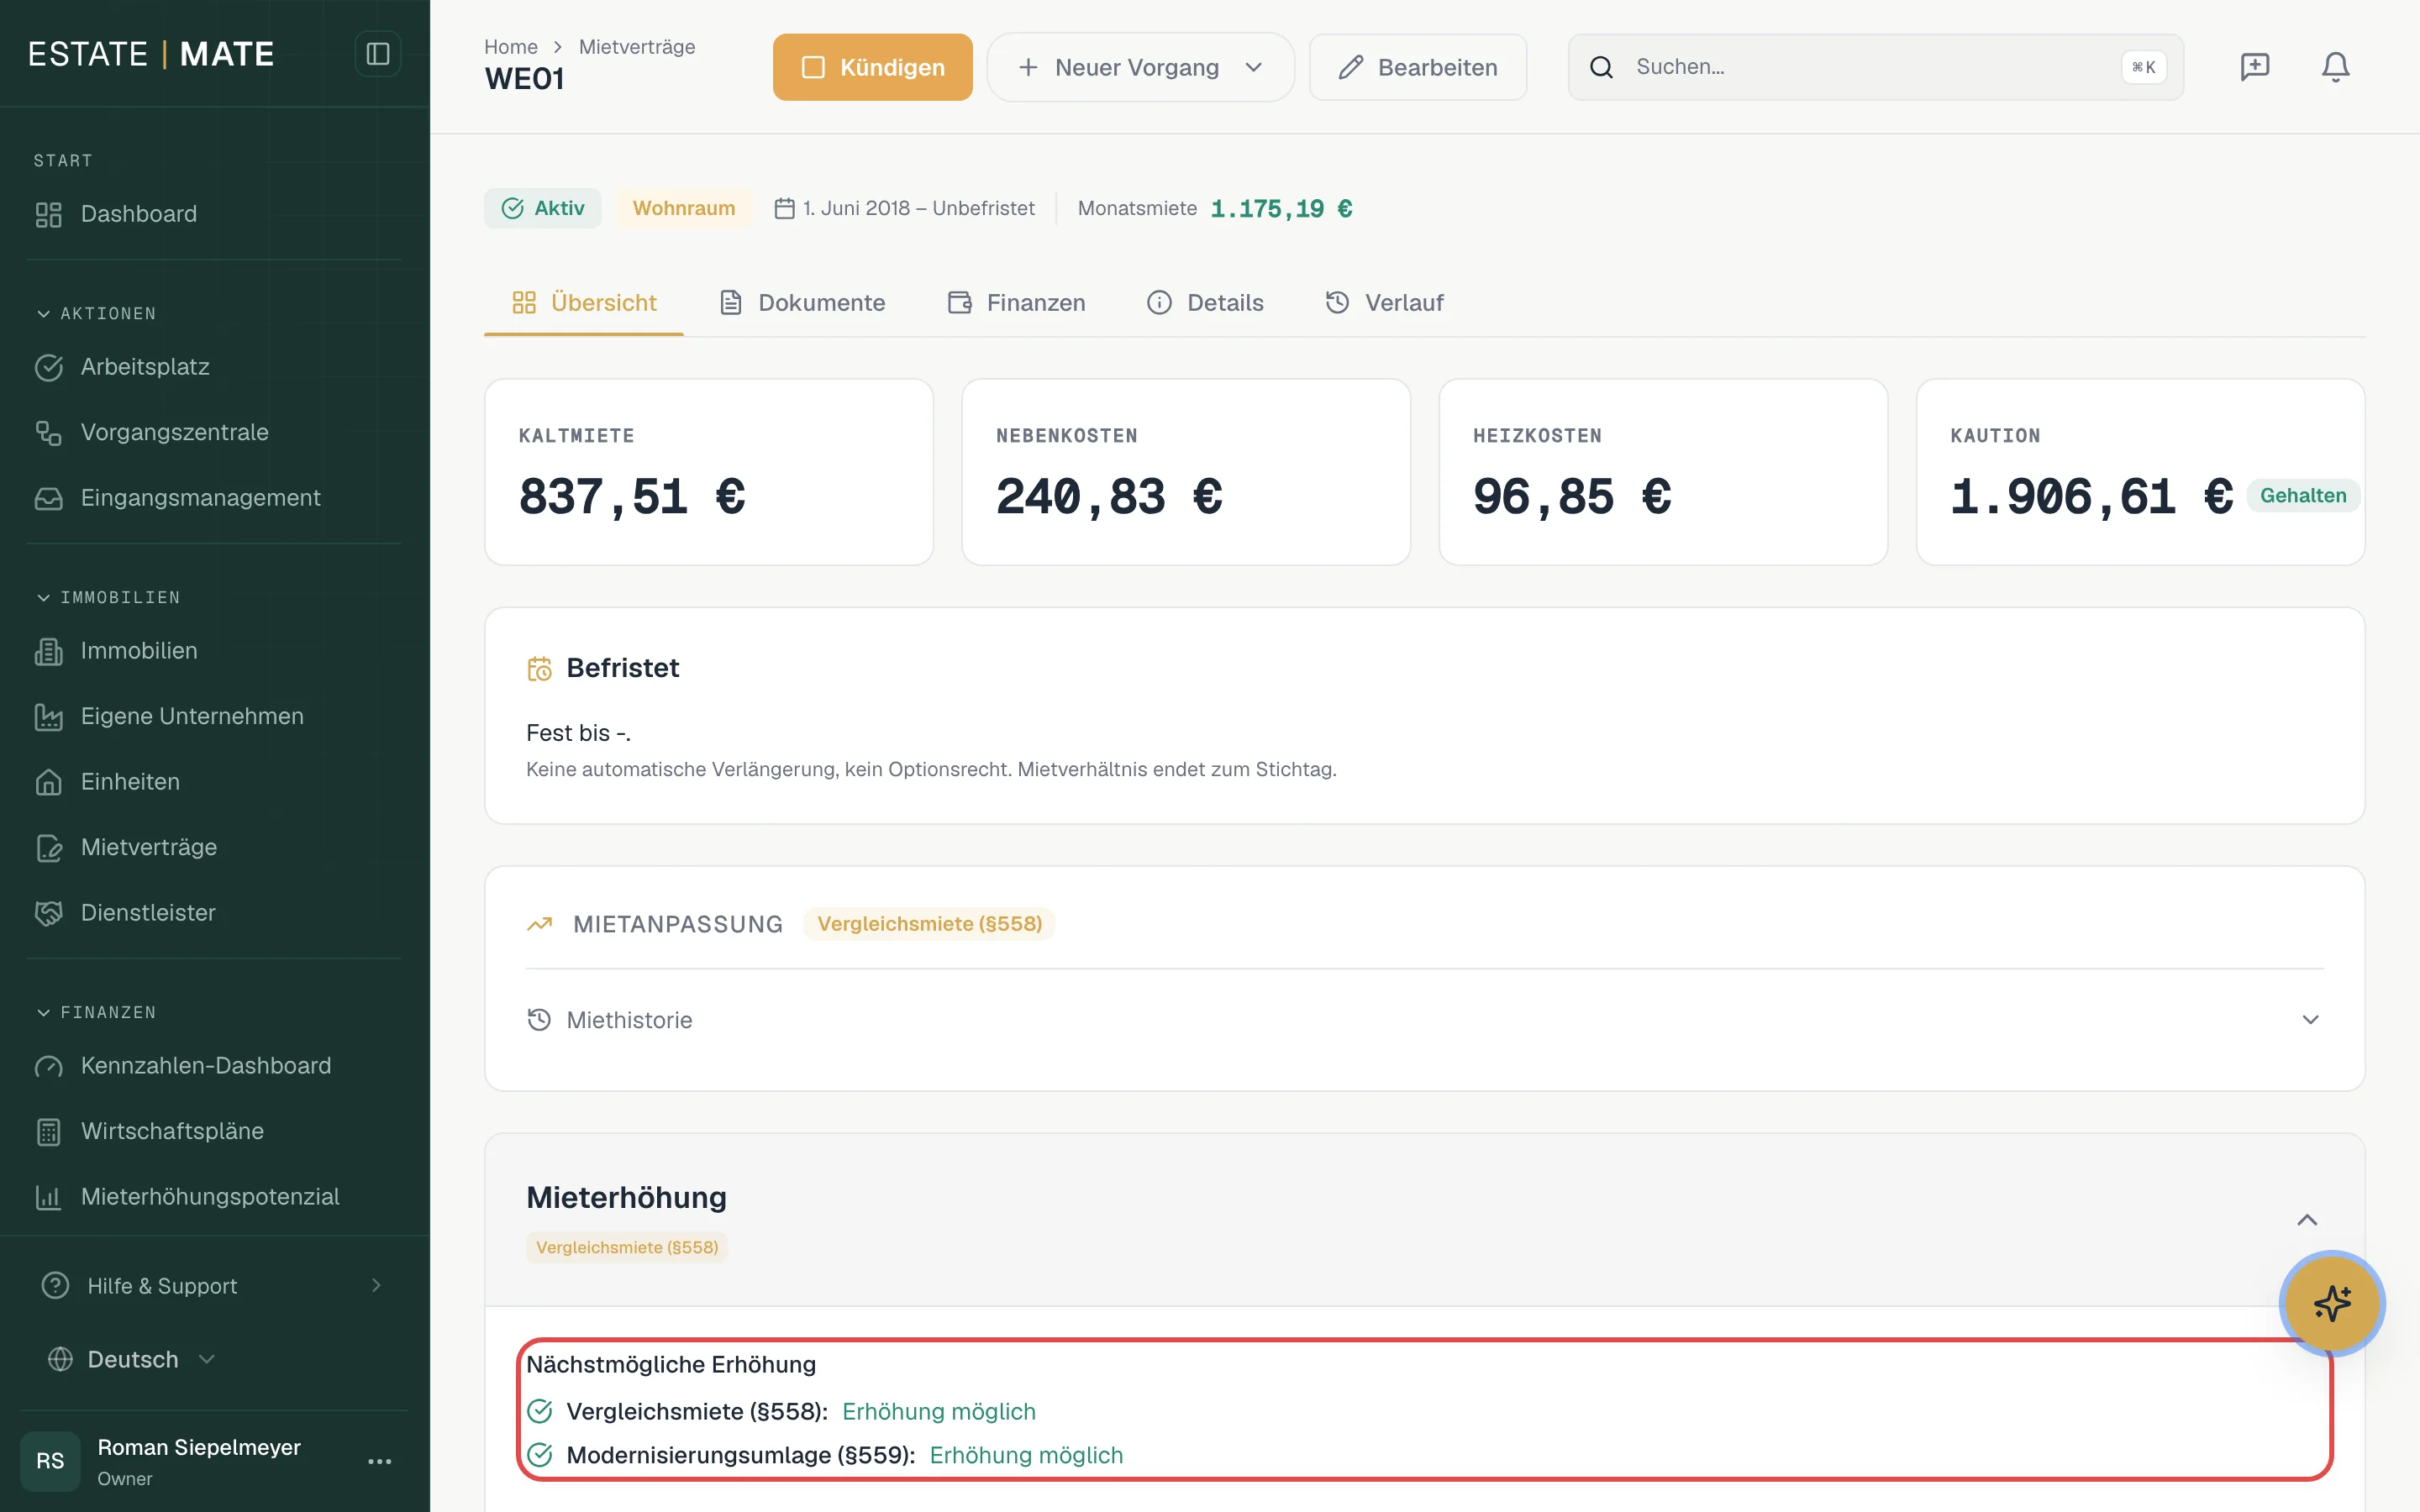Click the magnifier search icon

(x=1601, y=67)
